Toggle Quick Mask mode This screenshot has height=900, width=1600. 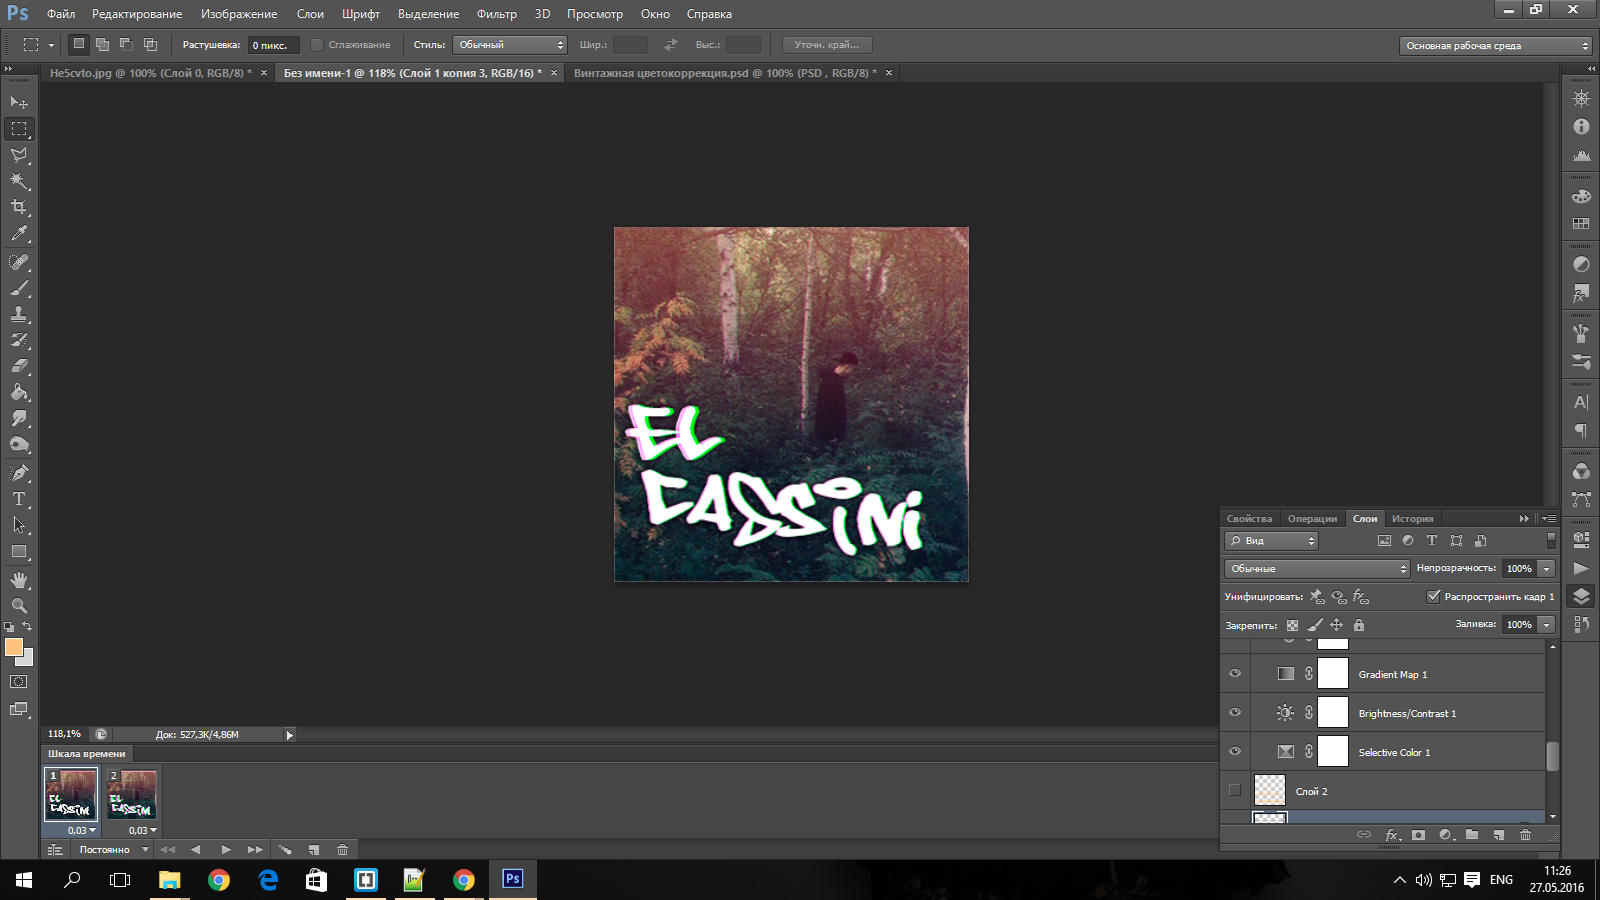(19, 682)
